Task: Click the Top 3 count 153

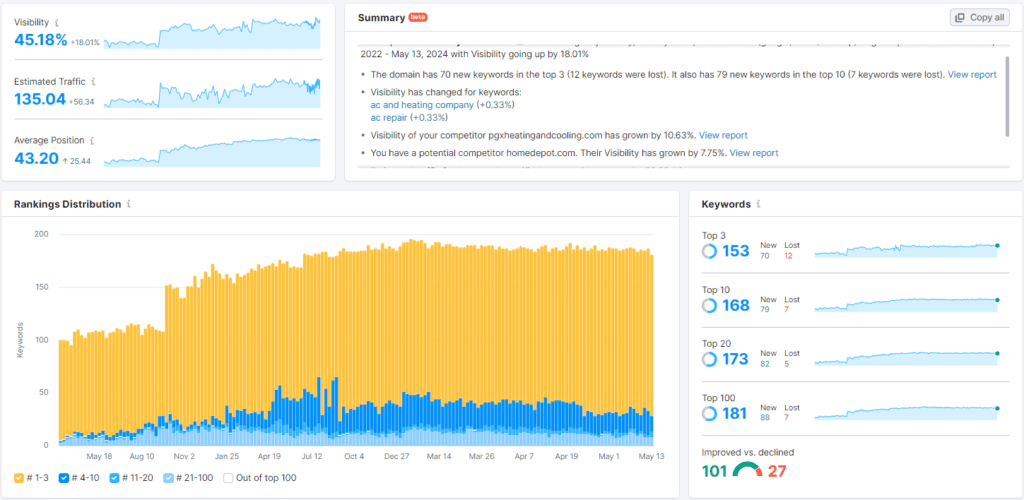Action: [x=735, y=251]
